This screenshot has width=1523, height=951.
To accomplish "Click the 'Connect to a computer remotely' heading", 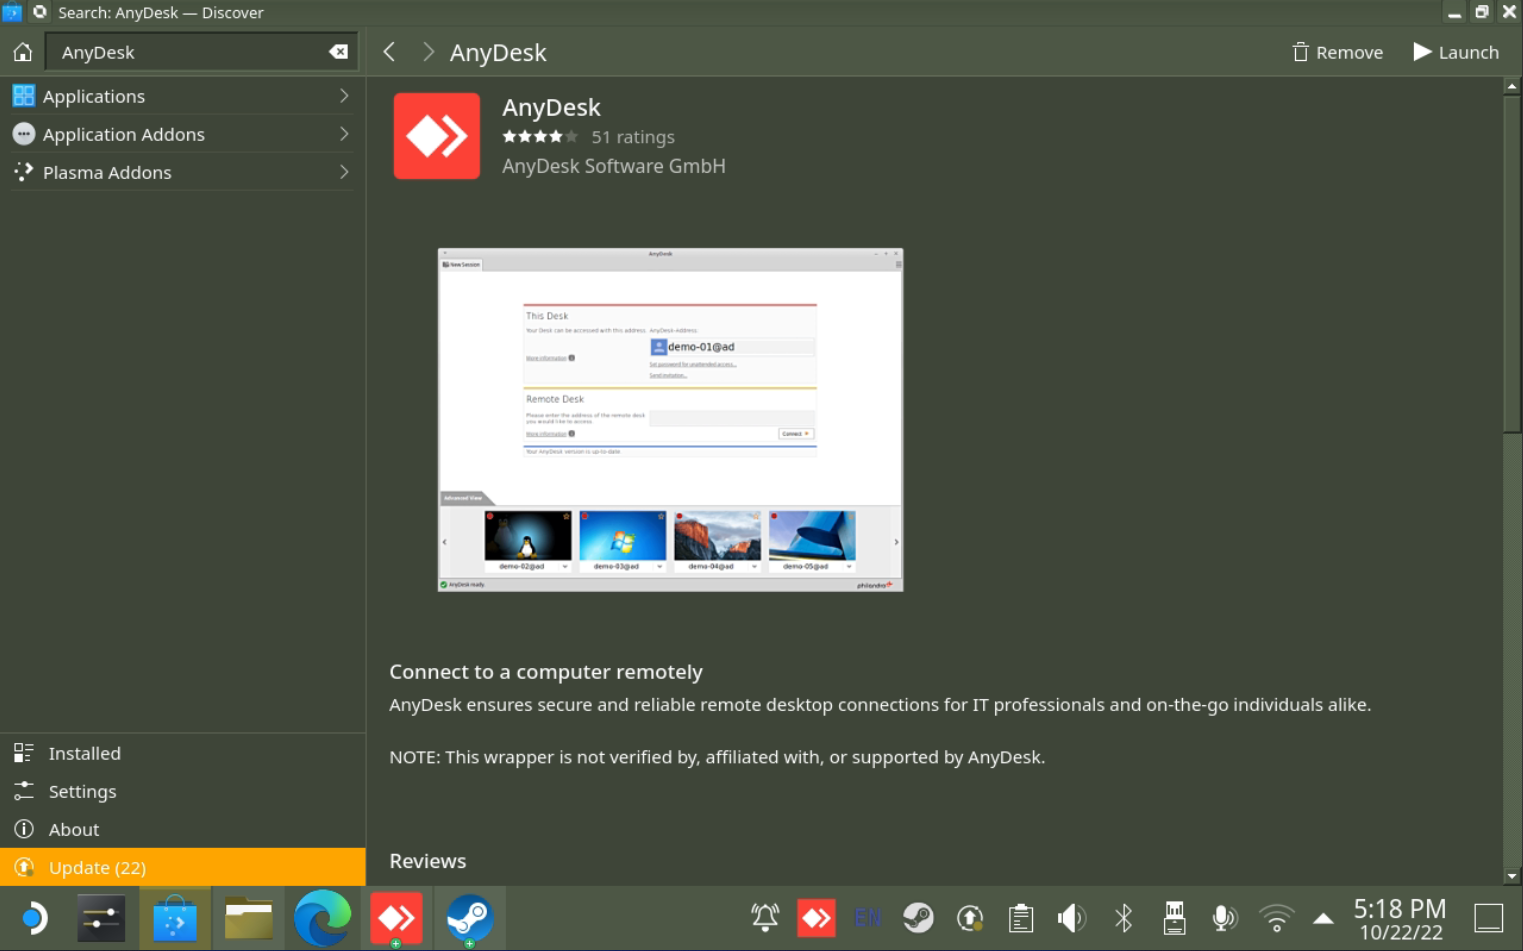I will pyautogui.click(x=546, y=672).
